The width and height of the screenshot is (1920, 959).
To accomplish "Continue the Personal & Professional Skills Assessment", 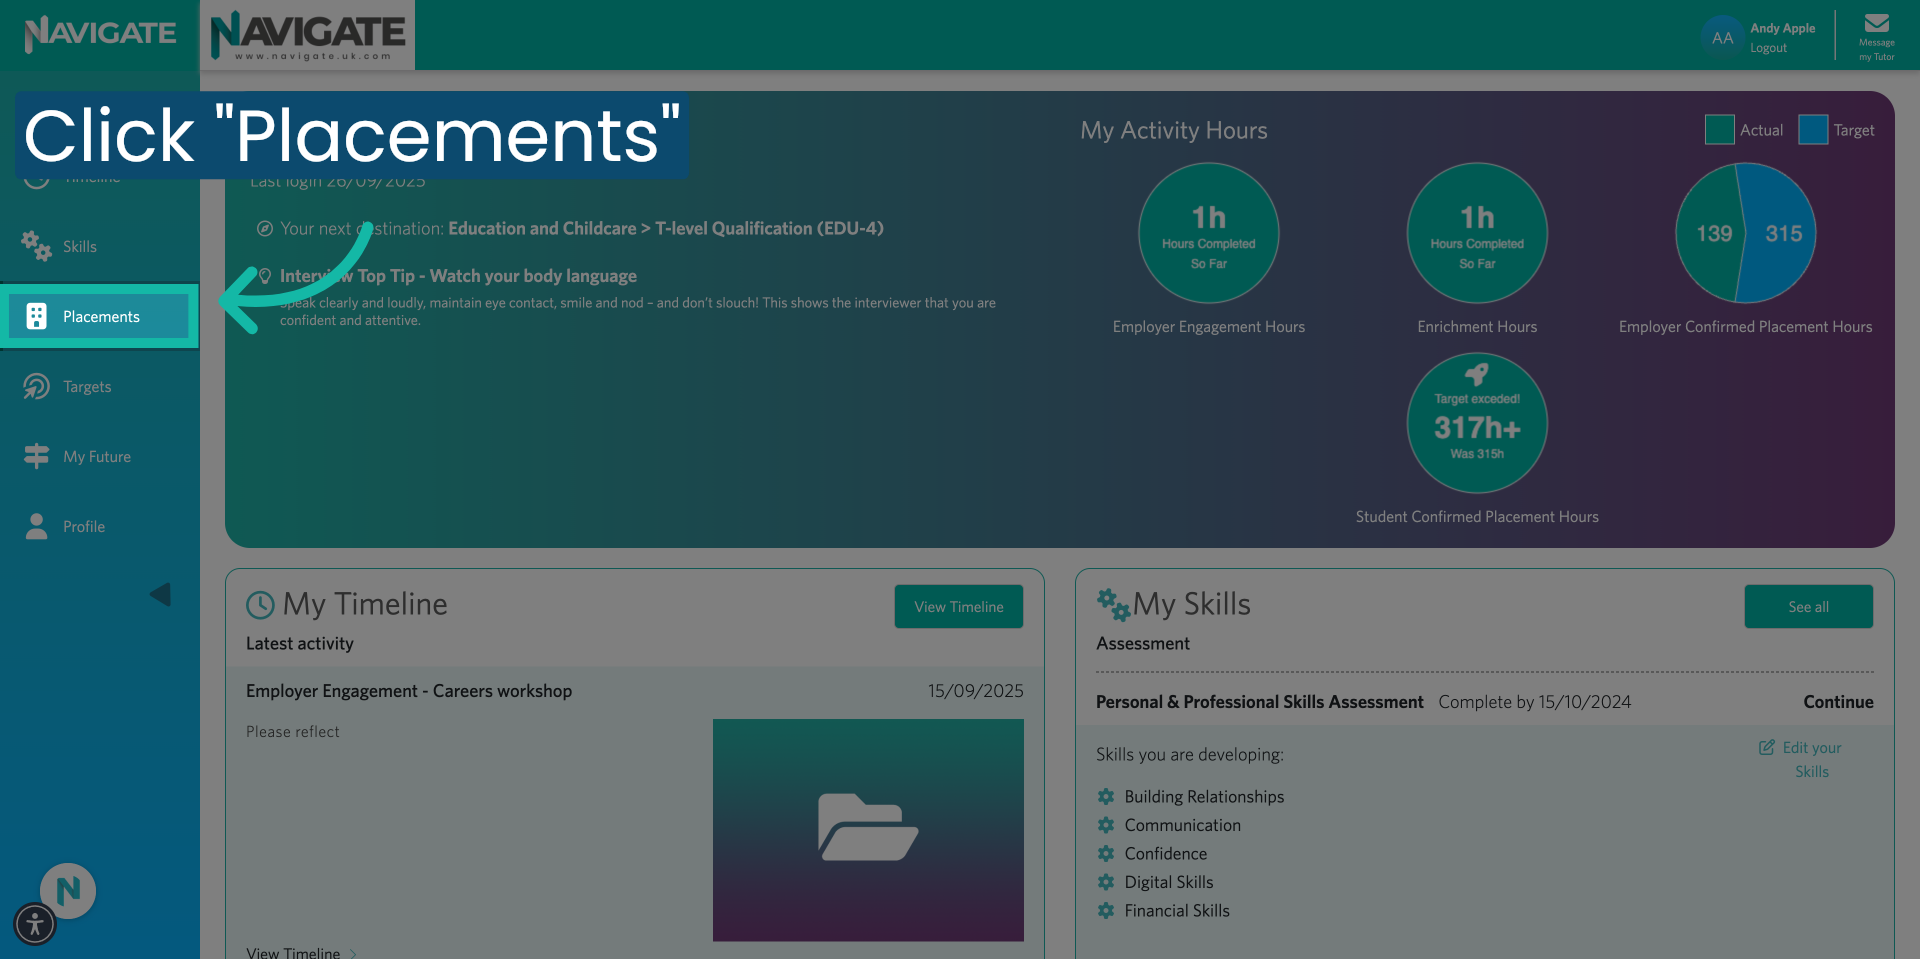I will click(x=1838, y=701).
